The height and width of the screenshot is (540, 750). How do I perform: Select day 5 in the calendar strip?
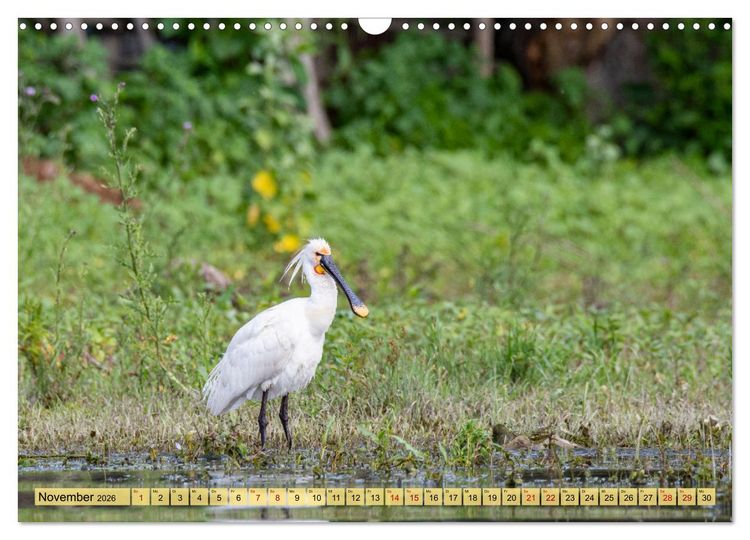219,497
